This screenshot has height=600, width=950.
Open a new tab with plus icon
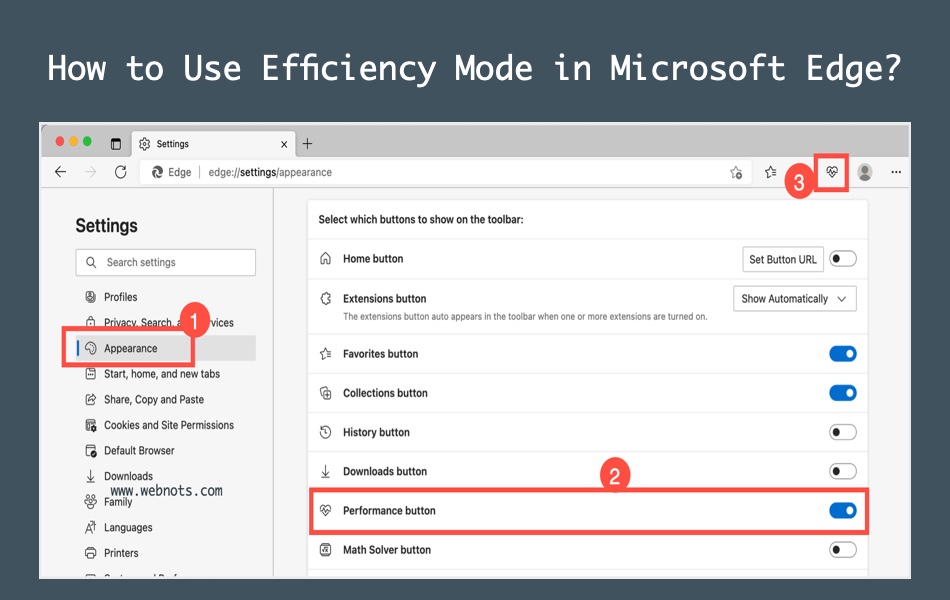(x=307, y=144)
